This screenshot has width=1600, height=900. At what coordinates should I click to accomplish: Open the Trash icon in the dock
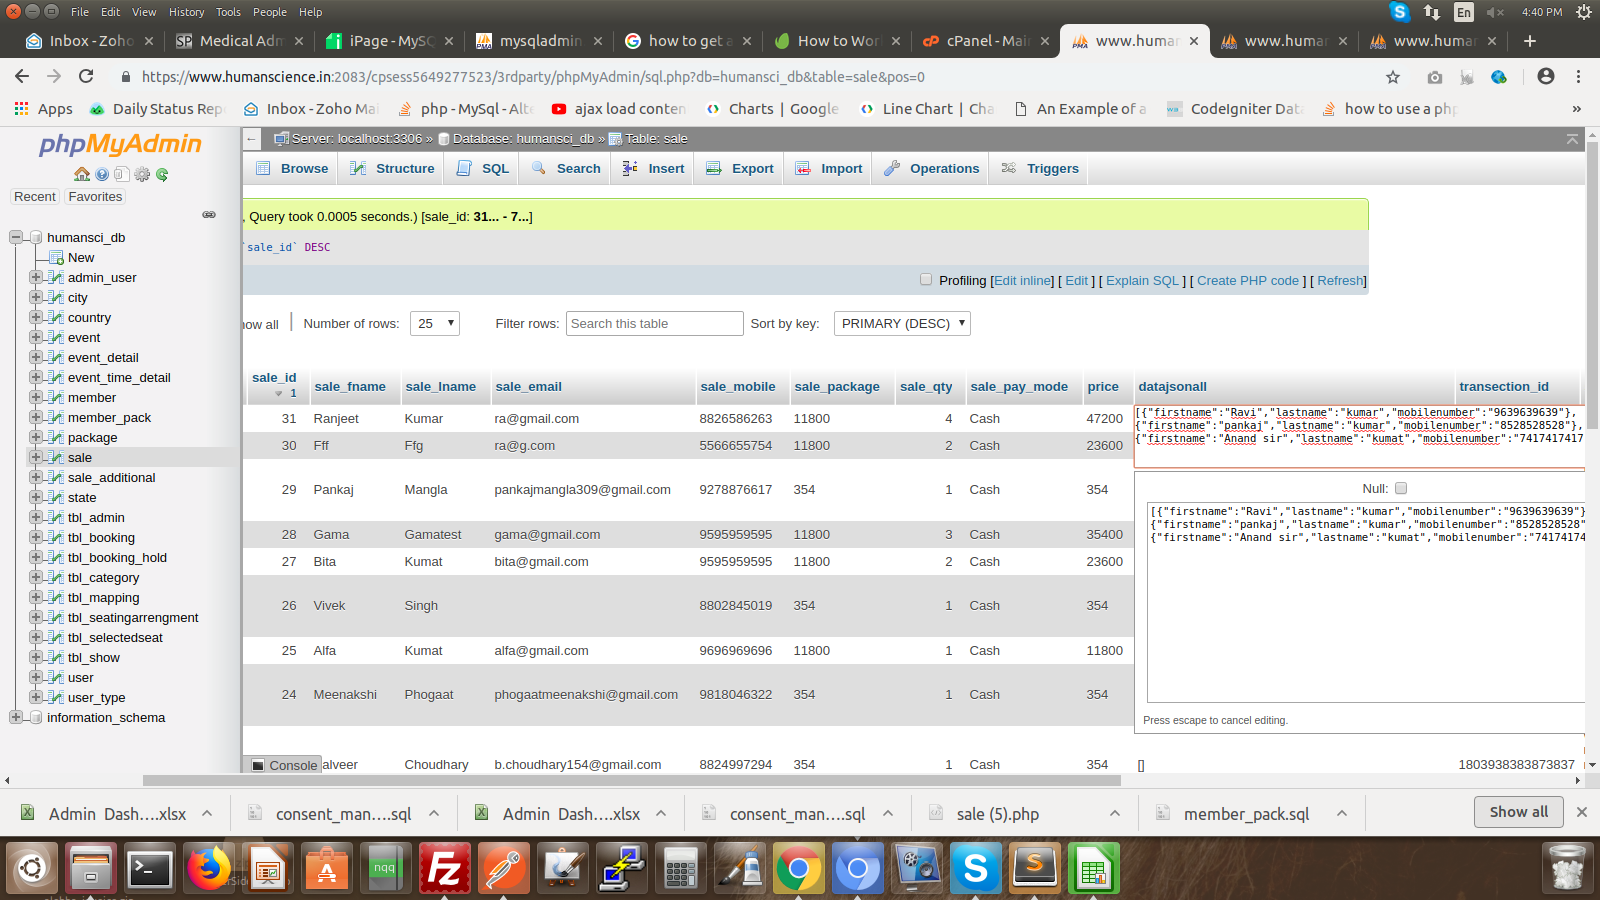pos(1567,868)
